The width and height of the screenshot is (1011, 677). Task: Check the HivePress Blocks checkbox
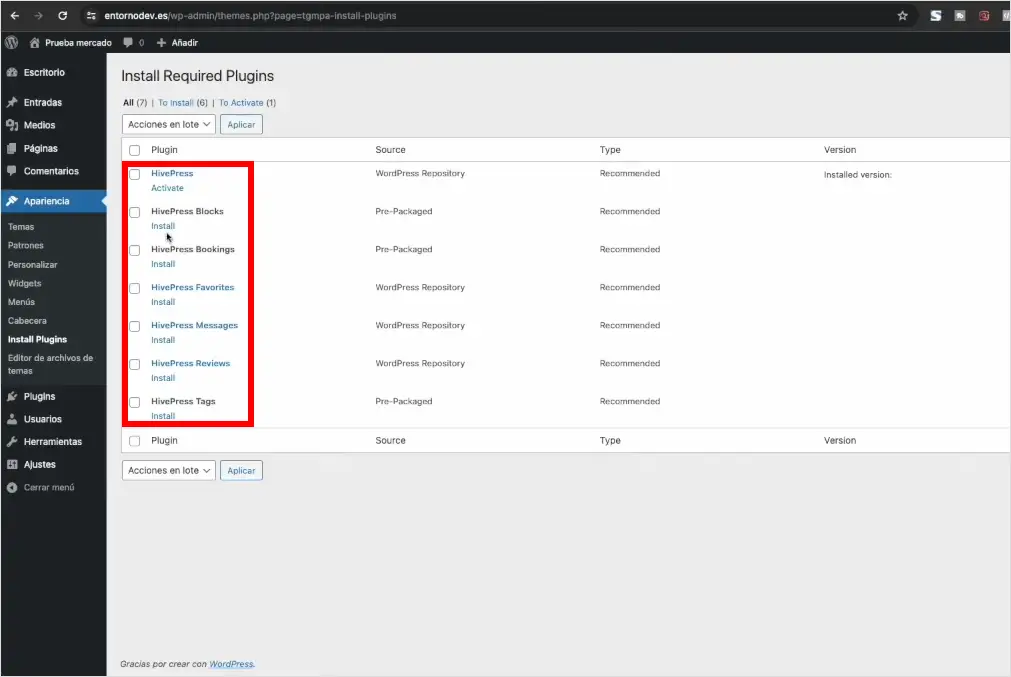click(x=134, y=212)
